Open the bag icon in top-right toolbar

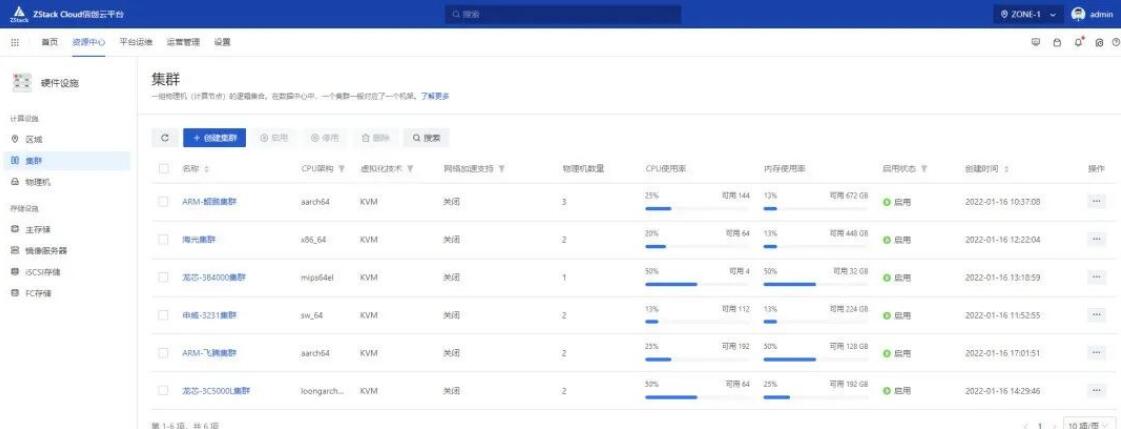click(x=1057, y=42)
